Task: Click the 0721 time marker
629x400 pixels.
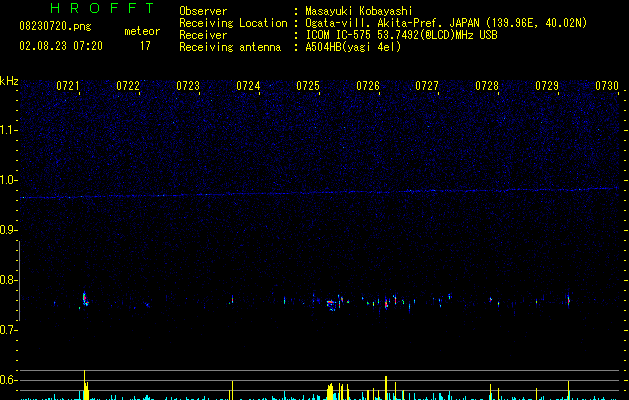Action: coord(68,86)
